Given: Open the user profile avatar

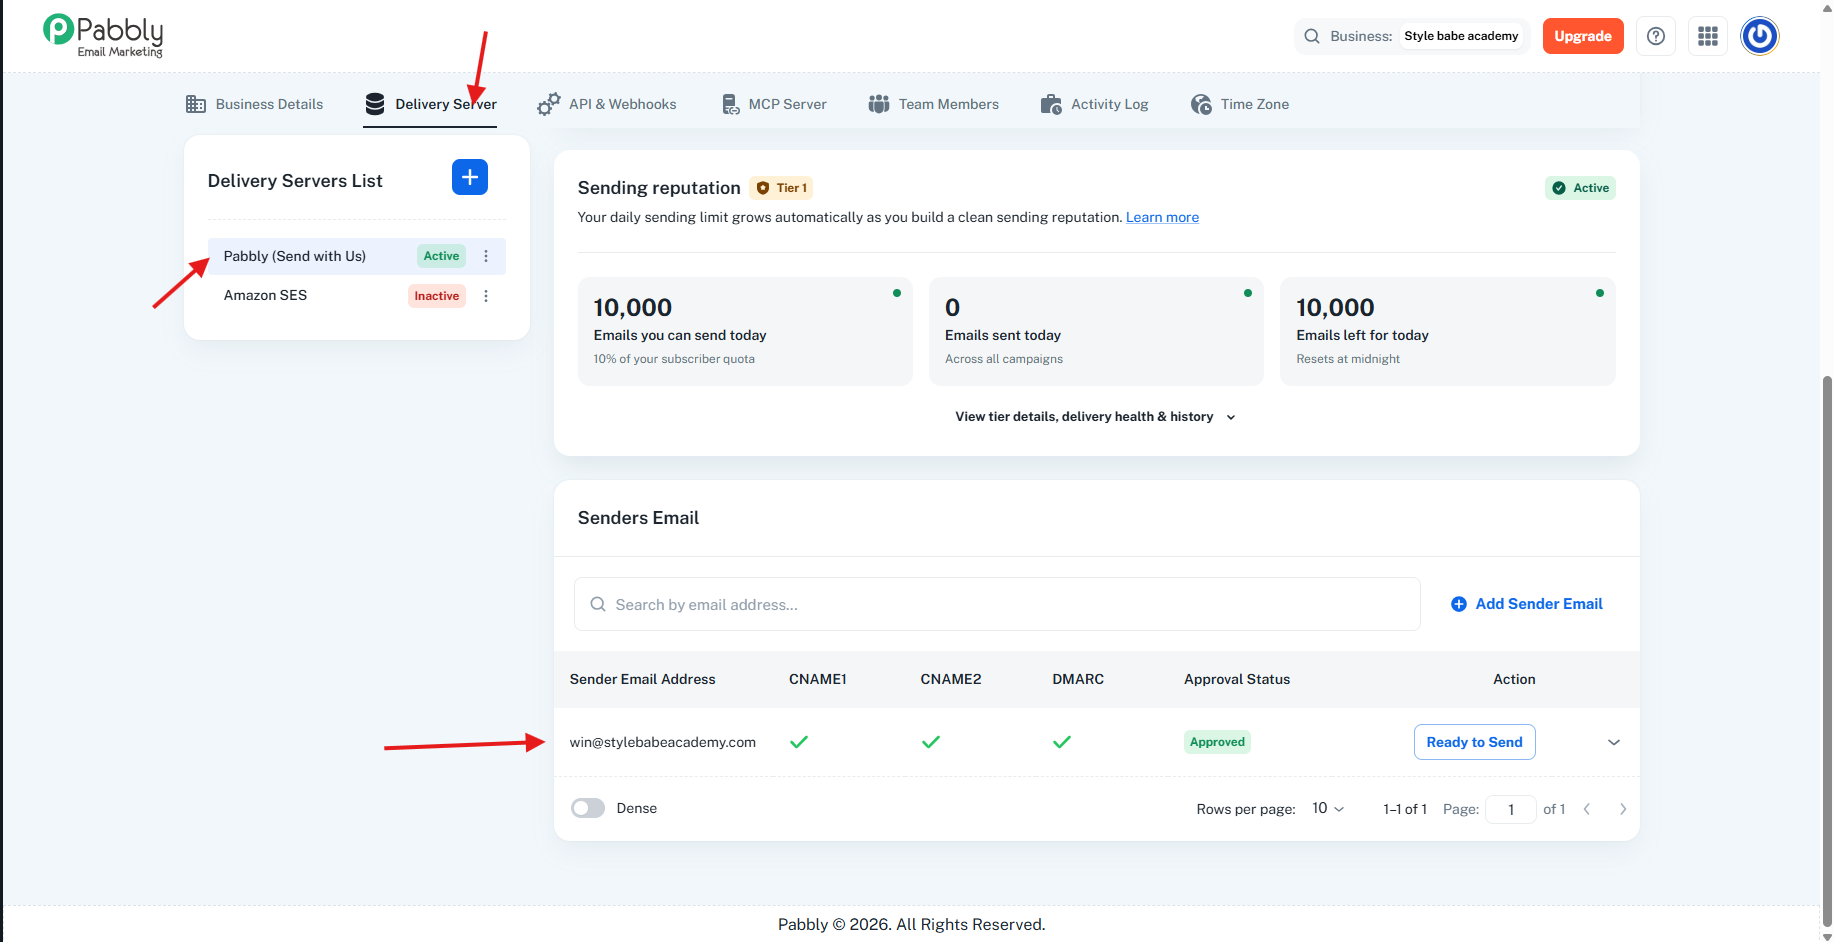Looking at the screenshot, I should 1760,36.
